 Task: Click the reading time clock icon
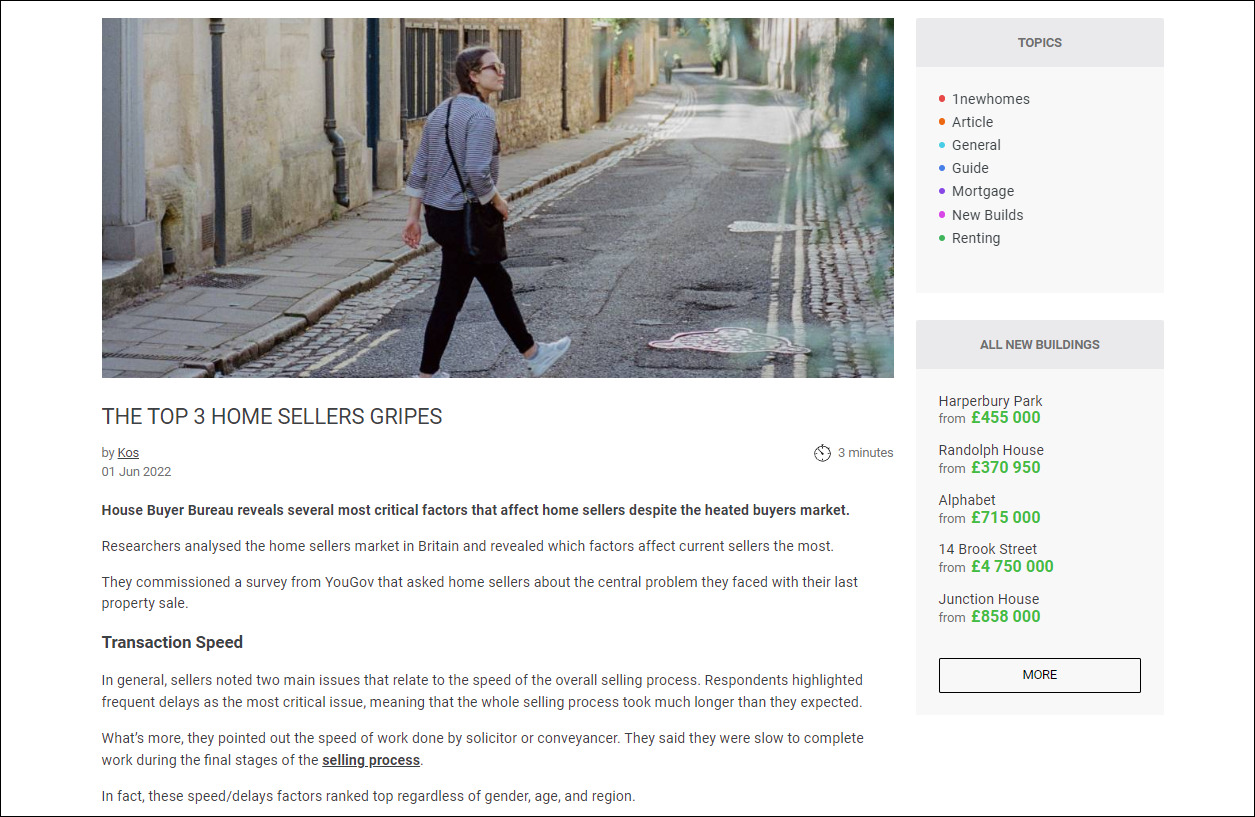coord(822,453)
